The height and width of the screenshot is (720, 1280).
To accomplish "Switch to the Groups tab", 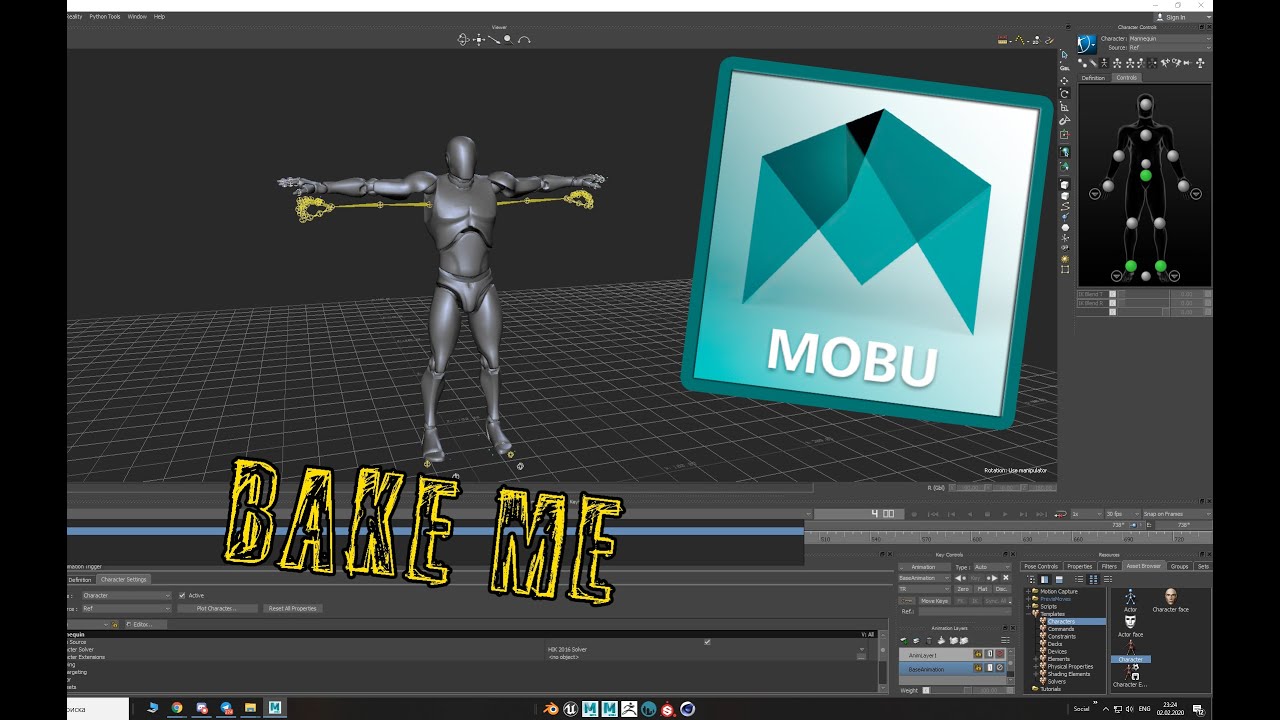I will (x=1179, y=566).
